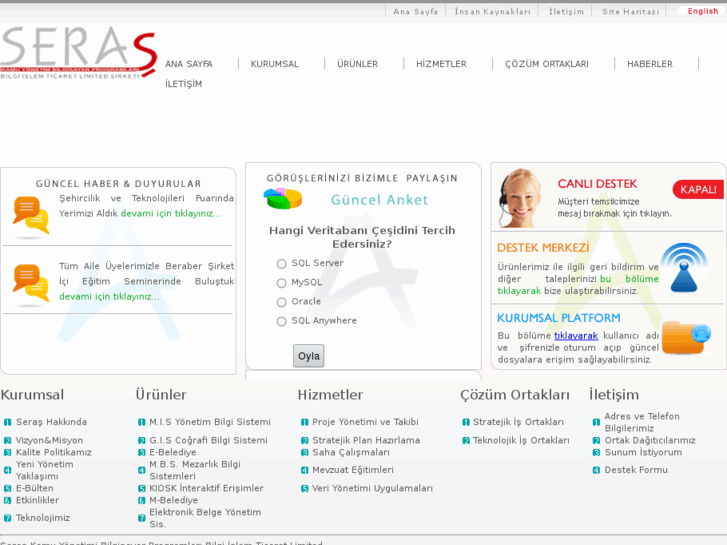This screenshot has height=545, width=727.
Task: Click the blue antenna icon in Destek Merkezi
Action: [684, 268]
